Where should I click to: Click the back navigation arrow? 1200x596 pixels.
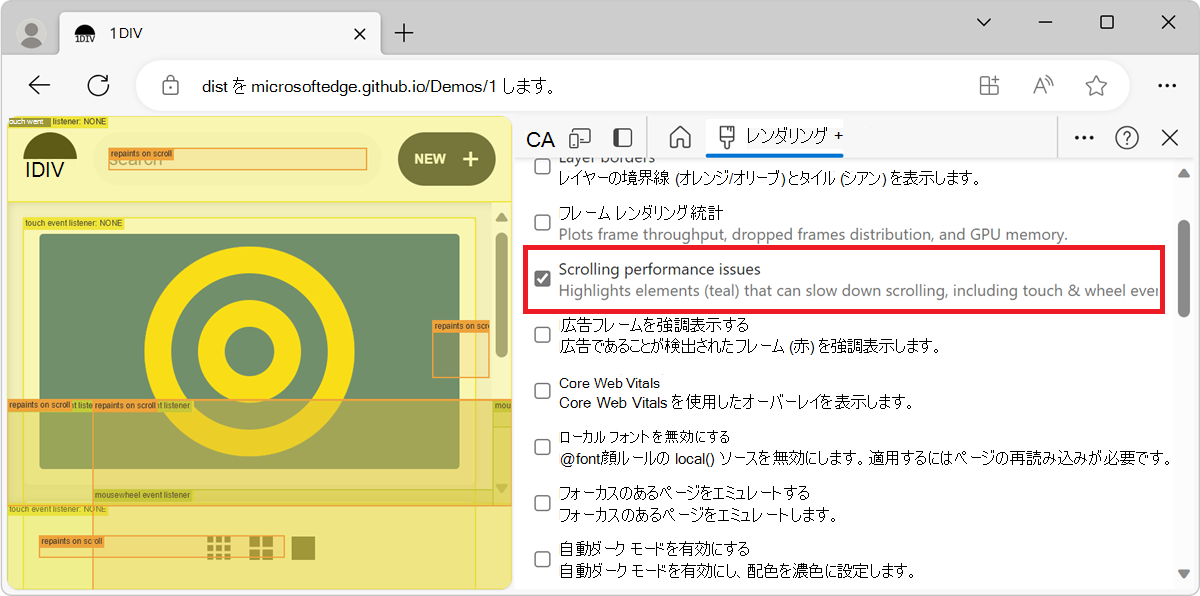click(x=39, y=85)
